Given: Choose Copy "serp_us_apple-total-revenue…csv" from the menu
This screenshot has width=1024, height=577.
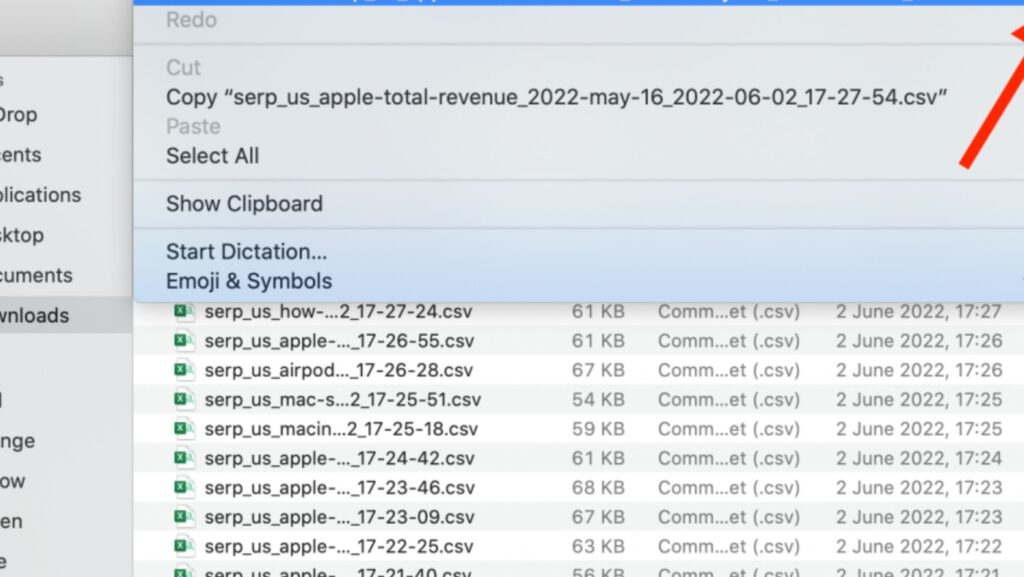Looking at the screenshot, I should pyautogui.click(x=556, y=97).
